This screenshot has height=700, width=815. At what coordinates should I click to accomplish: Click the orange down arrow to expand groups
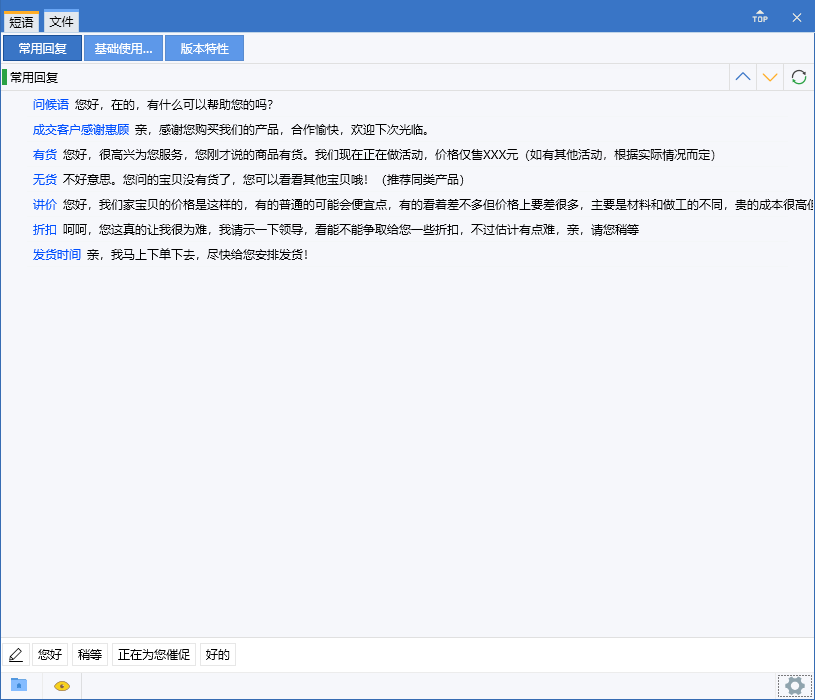tap(770, 77)
